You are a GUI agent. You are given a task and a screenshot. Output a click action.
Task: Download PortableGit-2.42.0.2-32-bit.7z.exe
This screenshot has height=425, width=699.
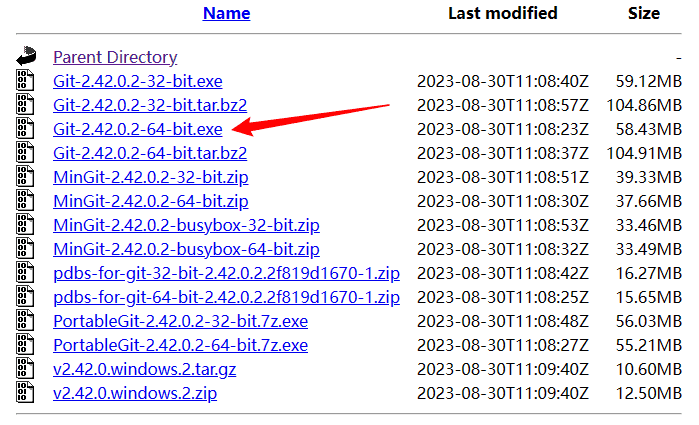point(180,321)
